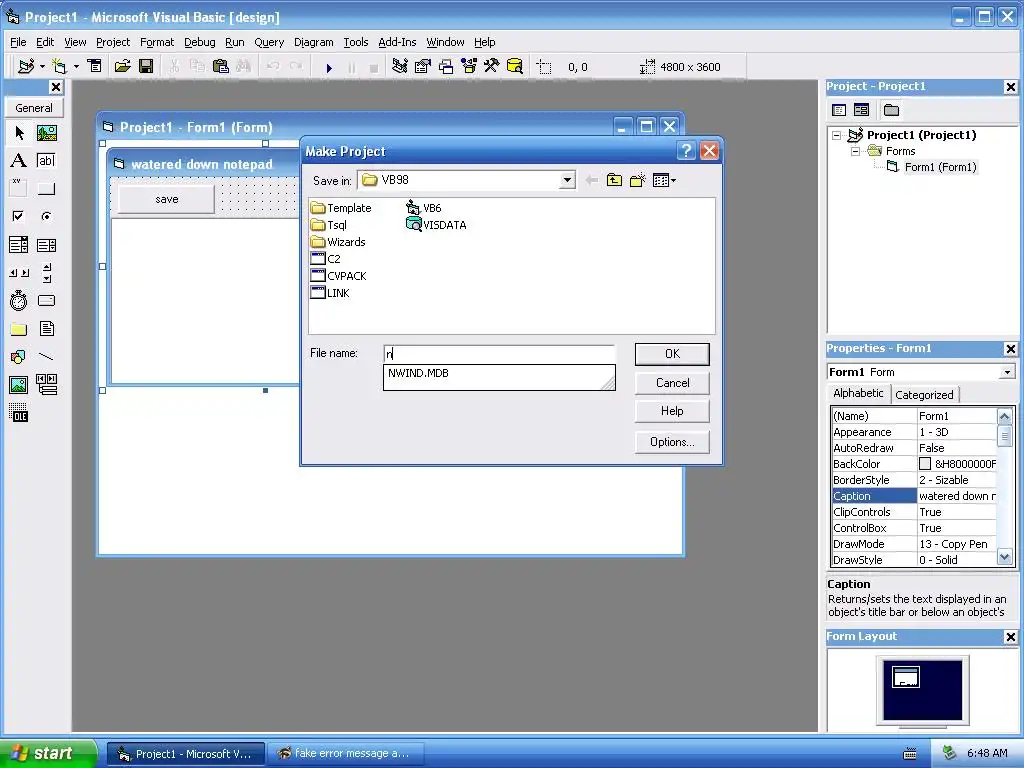Select the Image tool in the toolbox
Viewport: 1024px width, 768px height.
[x=19, y=385]
